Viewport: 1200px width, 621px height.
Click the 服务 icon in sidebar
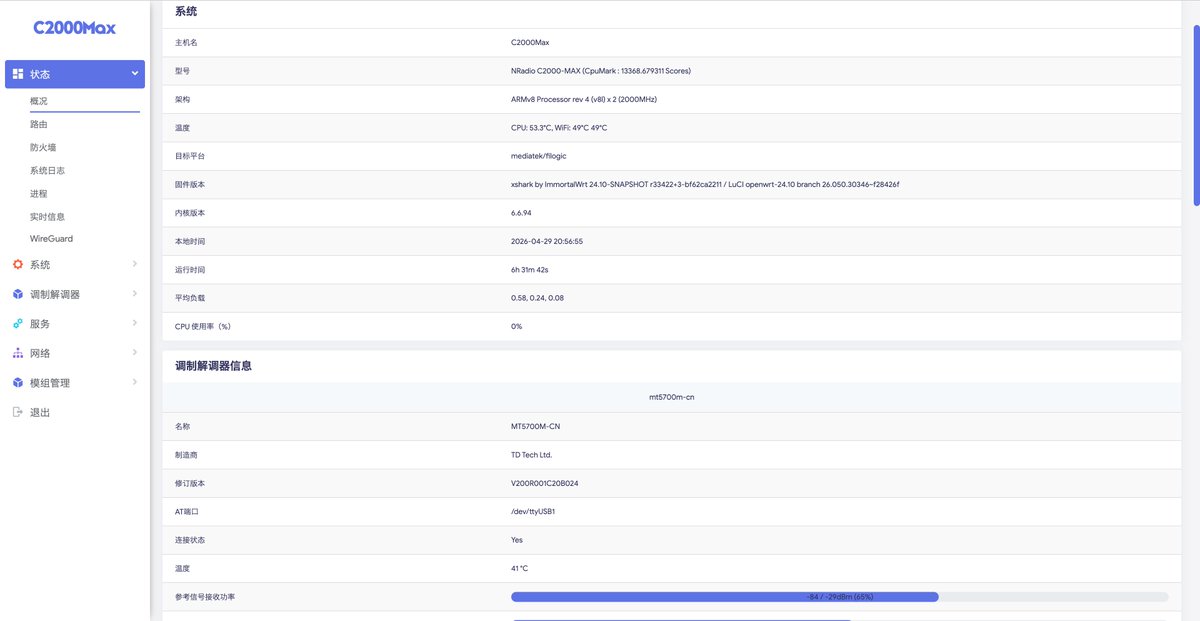18,324
